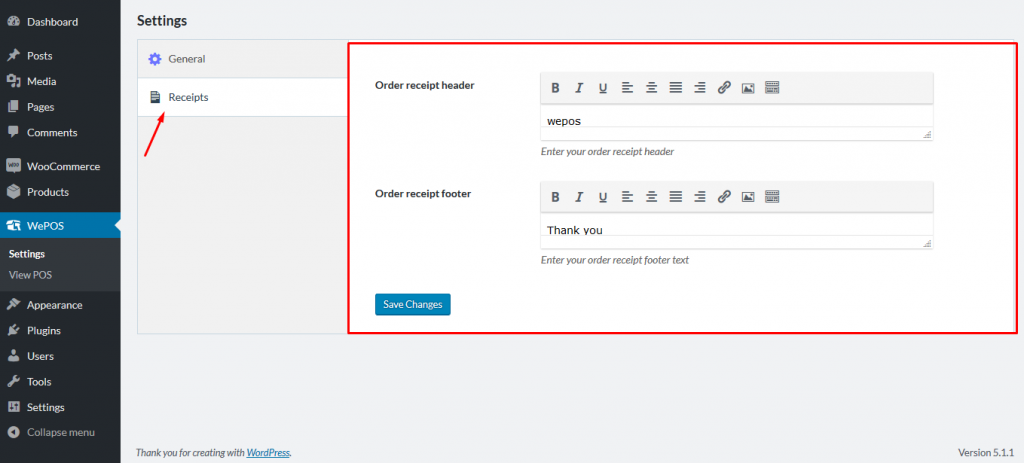Open the Users menu item

point(60,356)
